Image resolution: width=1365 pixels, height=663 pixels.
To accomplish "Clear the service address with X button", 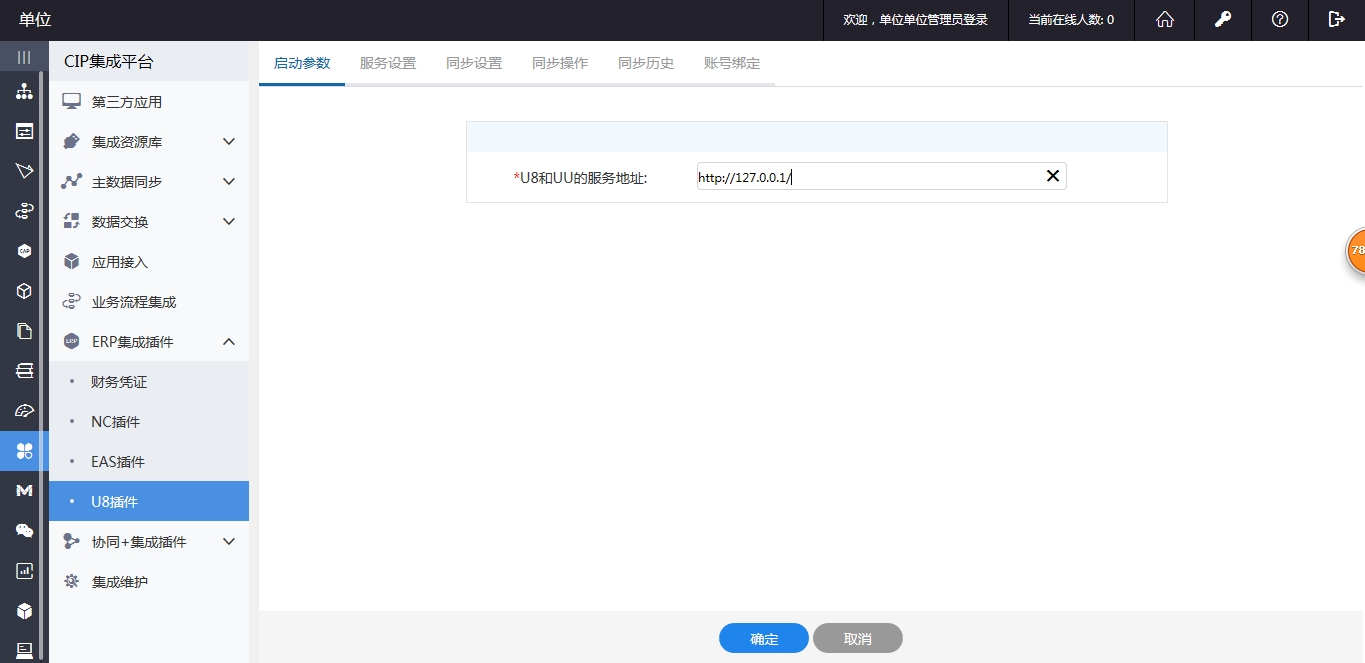I will tap(1052, 176).
